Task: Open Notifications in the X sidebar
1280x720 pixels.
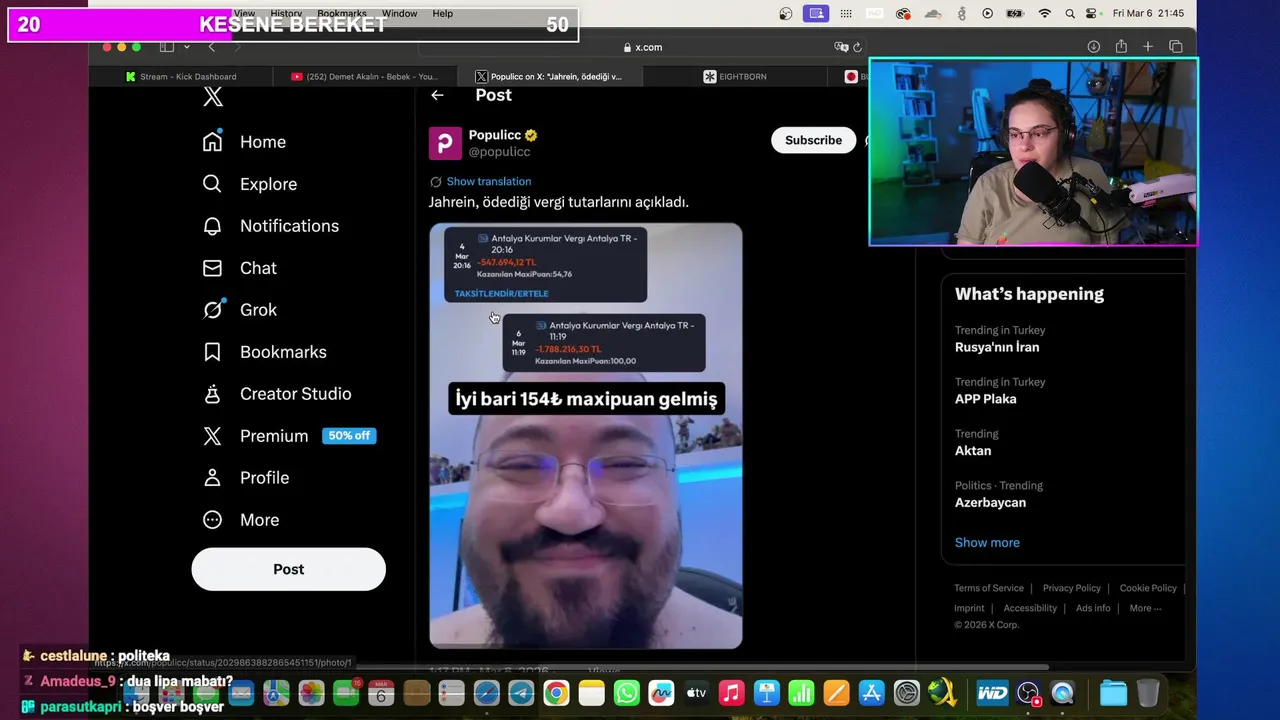Action: (270, 226)
